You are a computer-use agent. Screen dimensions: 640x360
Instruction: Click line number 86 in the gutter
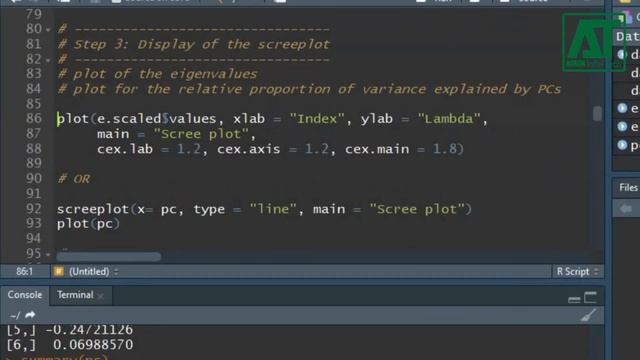pyautogui.click(x=34, y=119)
